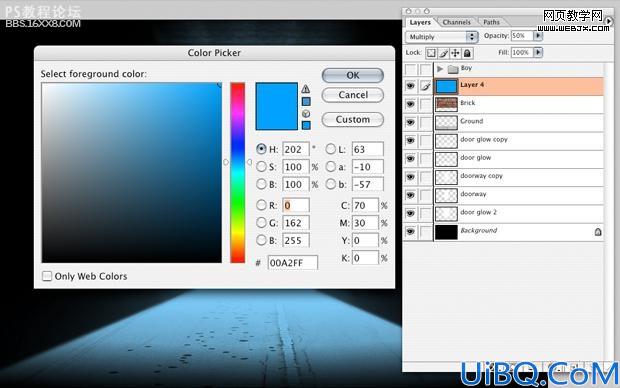Select the R red radio button
620x388 pixels.
coord(261,205)
